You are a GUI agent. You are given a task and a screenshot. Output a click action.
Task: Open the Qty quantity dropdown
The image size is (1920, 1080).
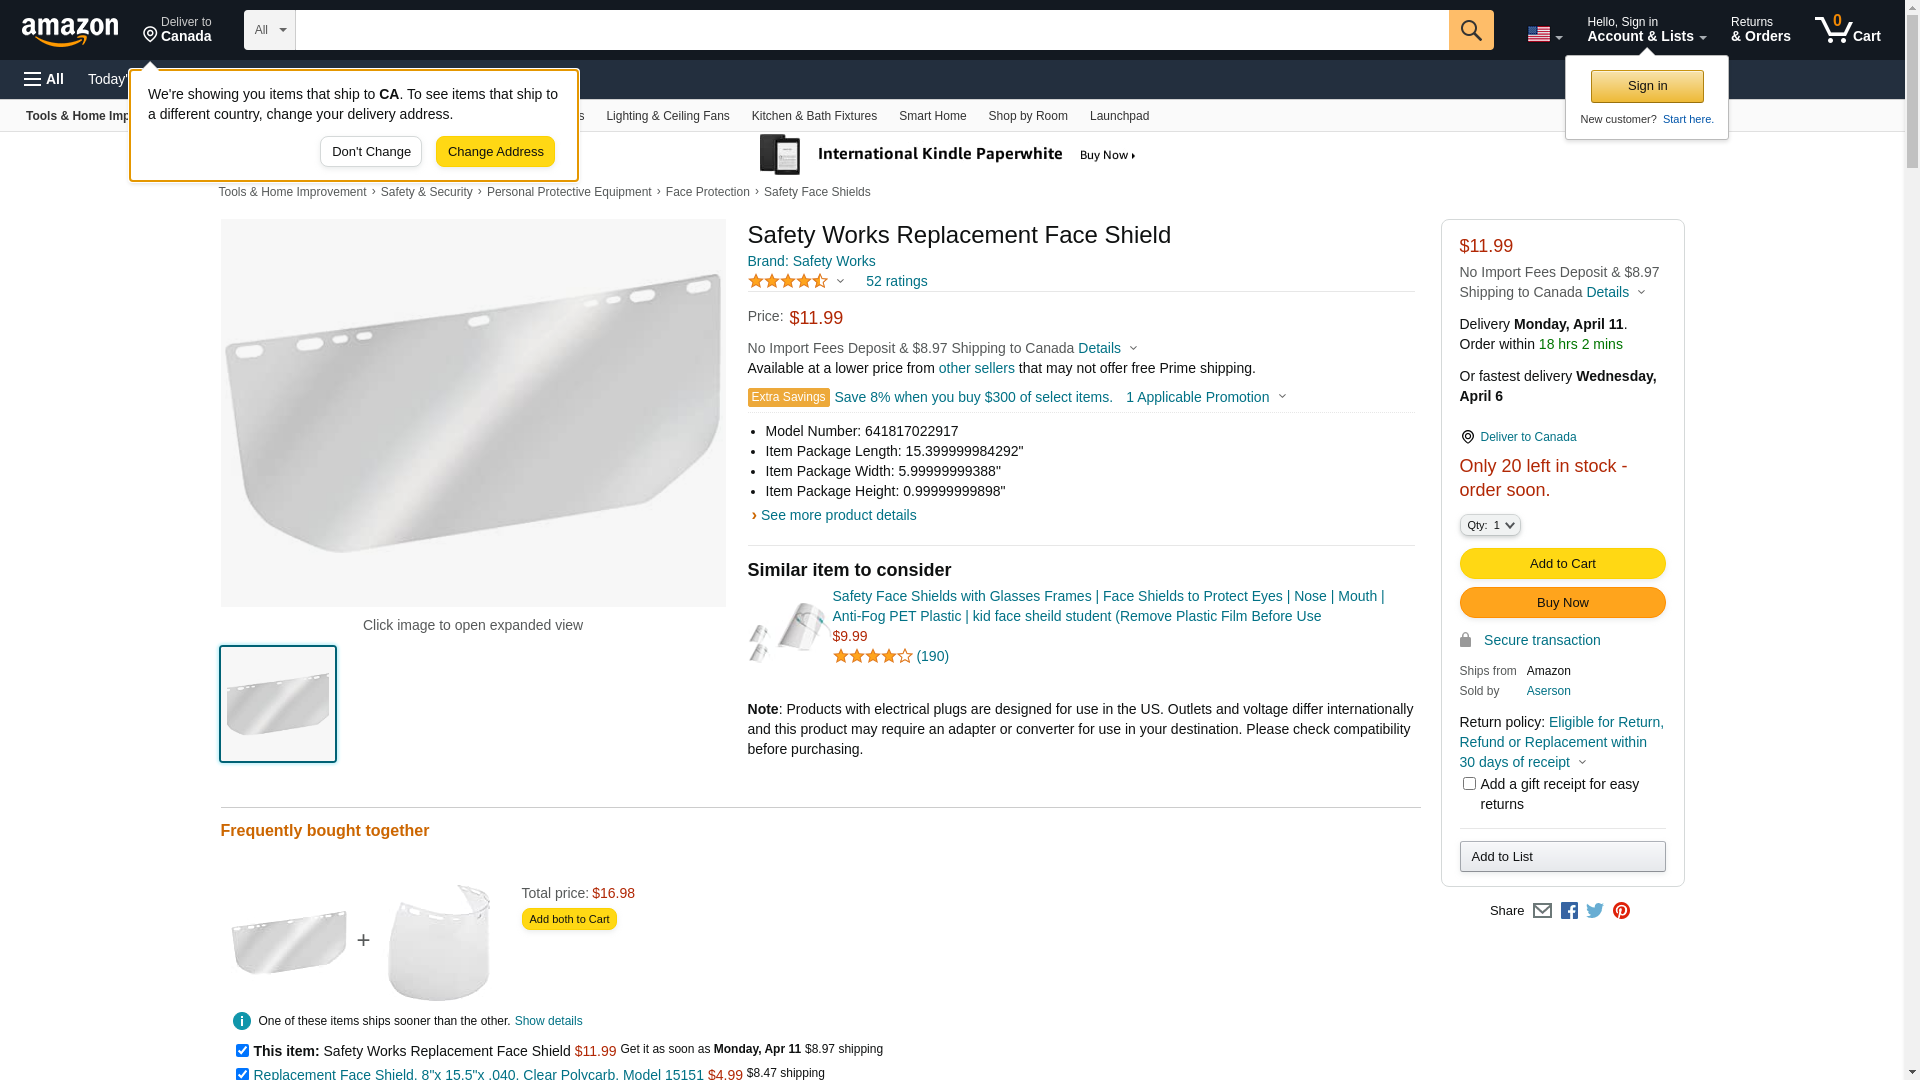(x=1490, y=525)
